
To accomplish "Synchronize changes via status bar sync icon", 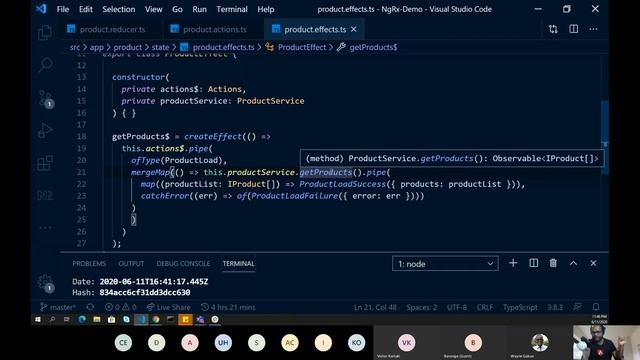I will pyautogui.click(x=90, y=307).
